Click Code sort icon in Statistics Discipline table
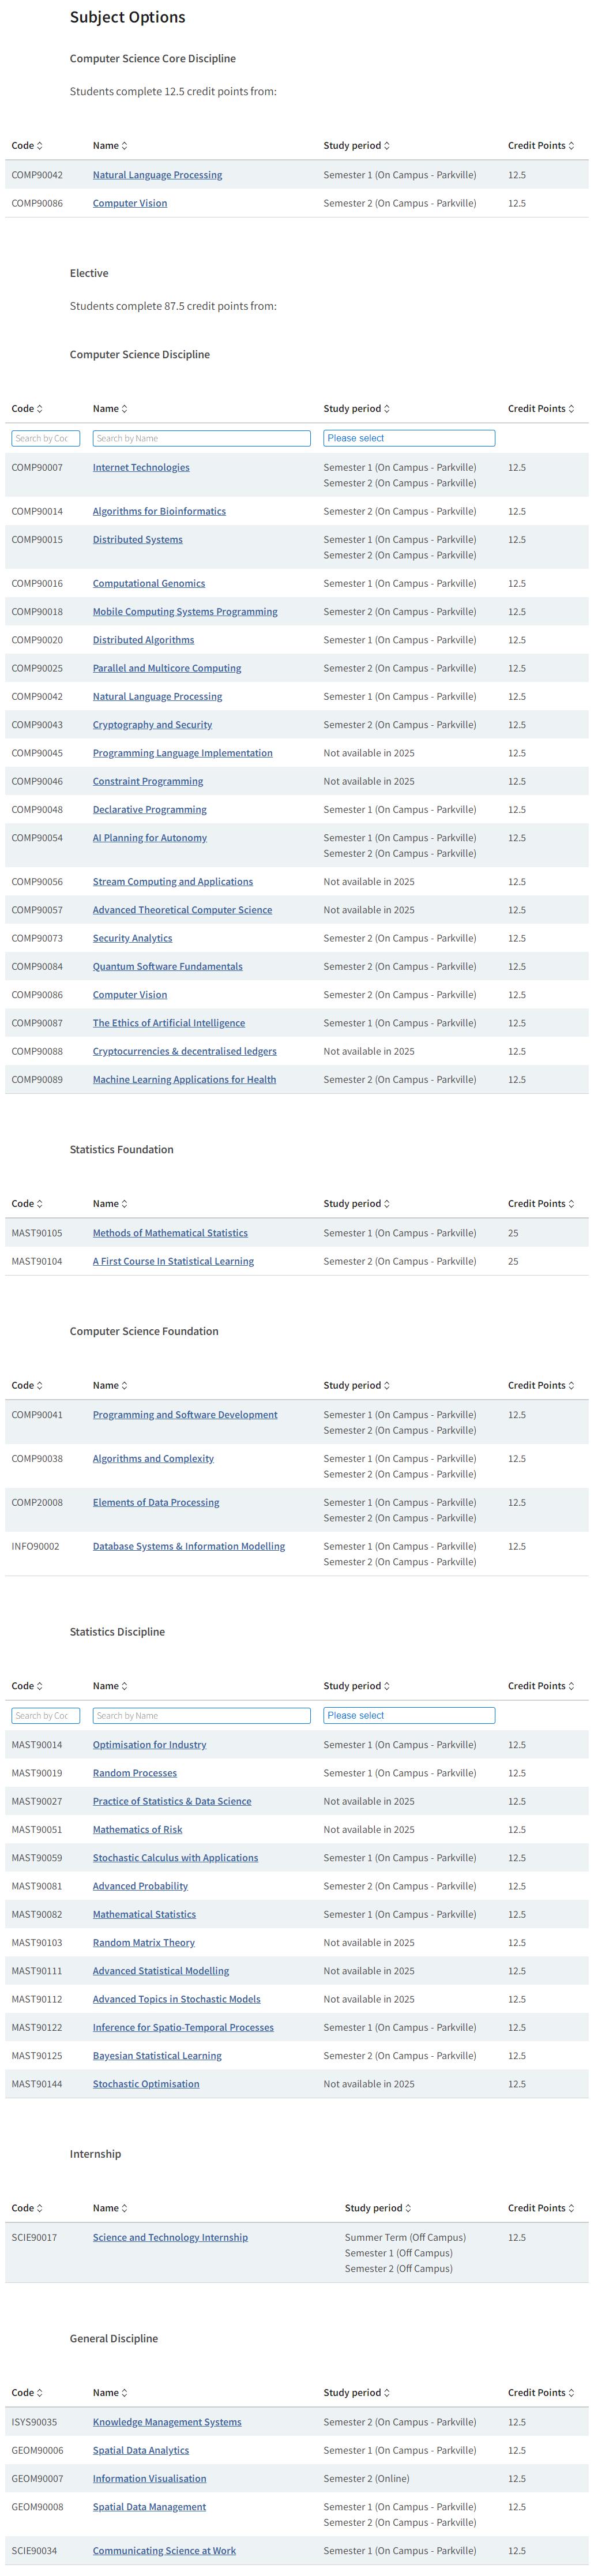594x2576 pixels. (x=40, y=1686)
